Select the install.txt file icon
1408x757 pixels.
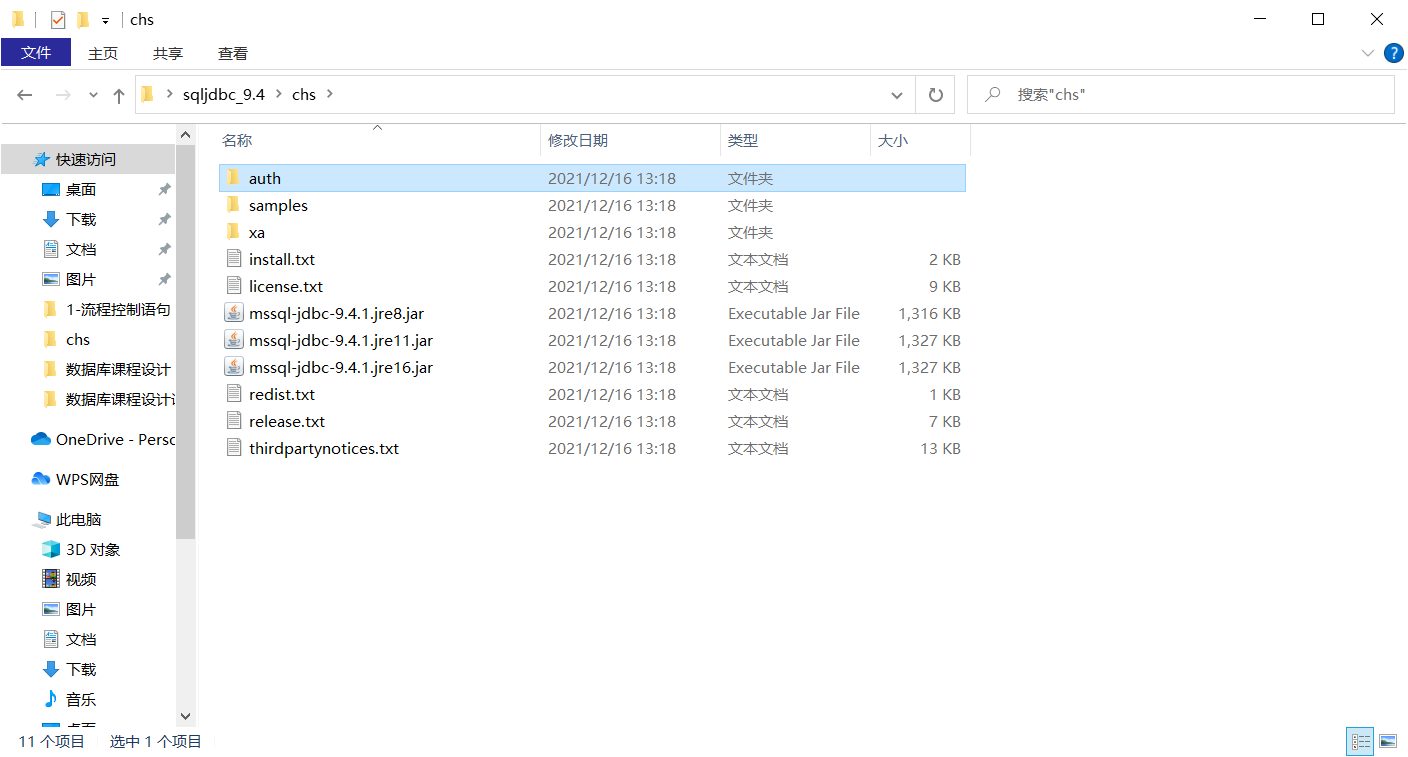click(x=234, y=259)
